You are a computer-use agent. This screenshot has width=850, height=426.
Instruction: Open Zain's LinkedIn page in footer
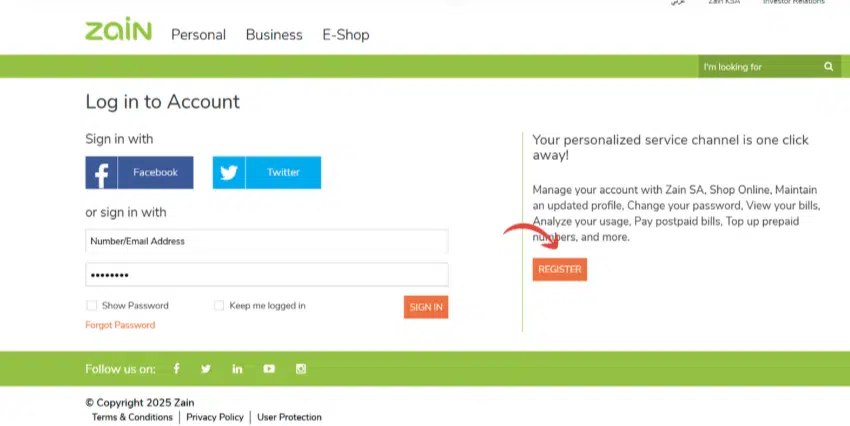pyautogui.click(x=237, y=369)
